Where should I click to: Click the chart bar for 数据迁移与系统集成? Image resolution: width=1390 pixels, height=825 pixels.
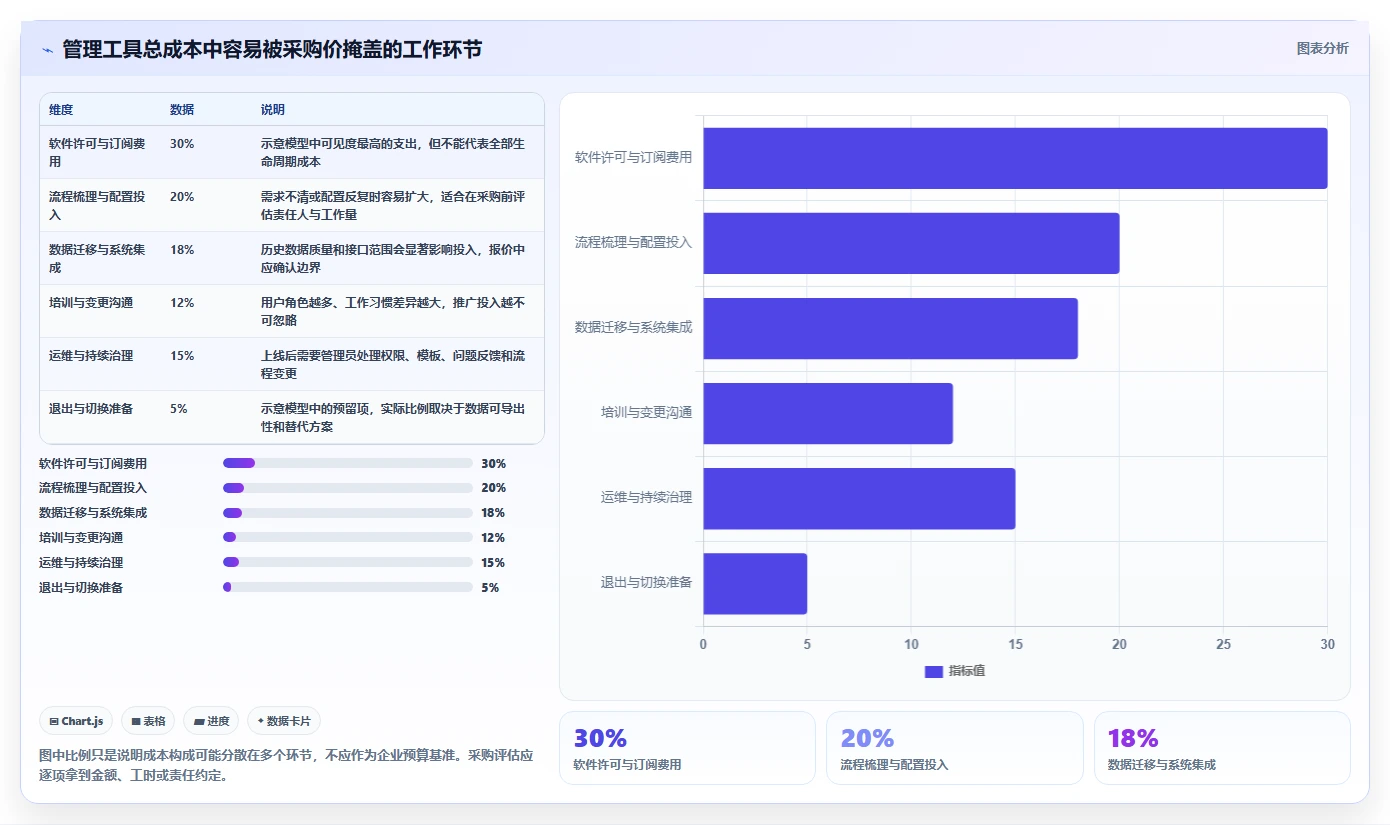point(890,328)
